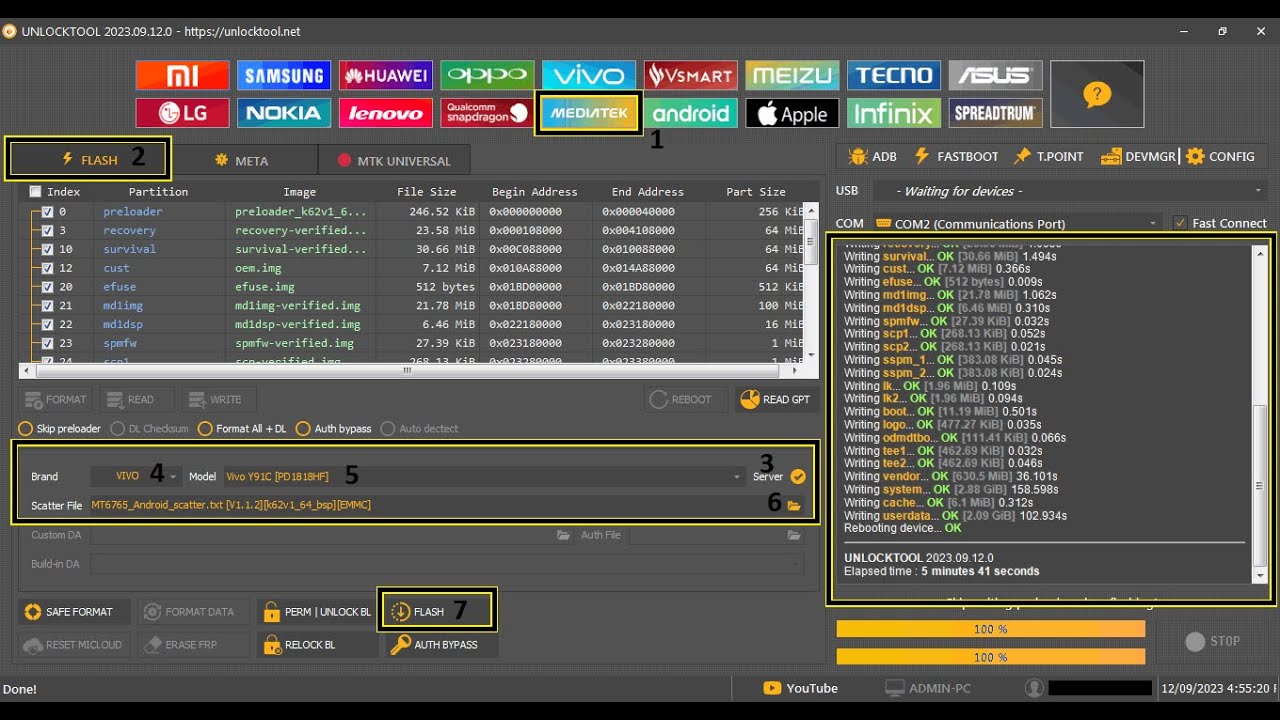Open the ADB tool

coord(872,156)
